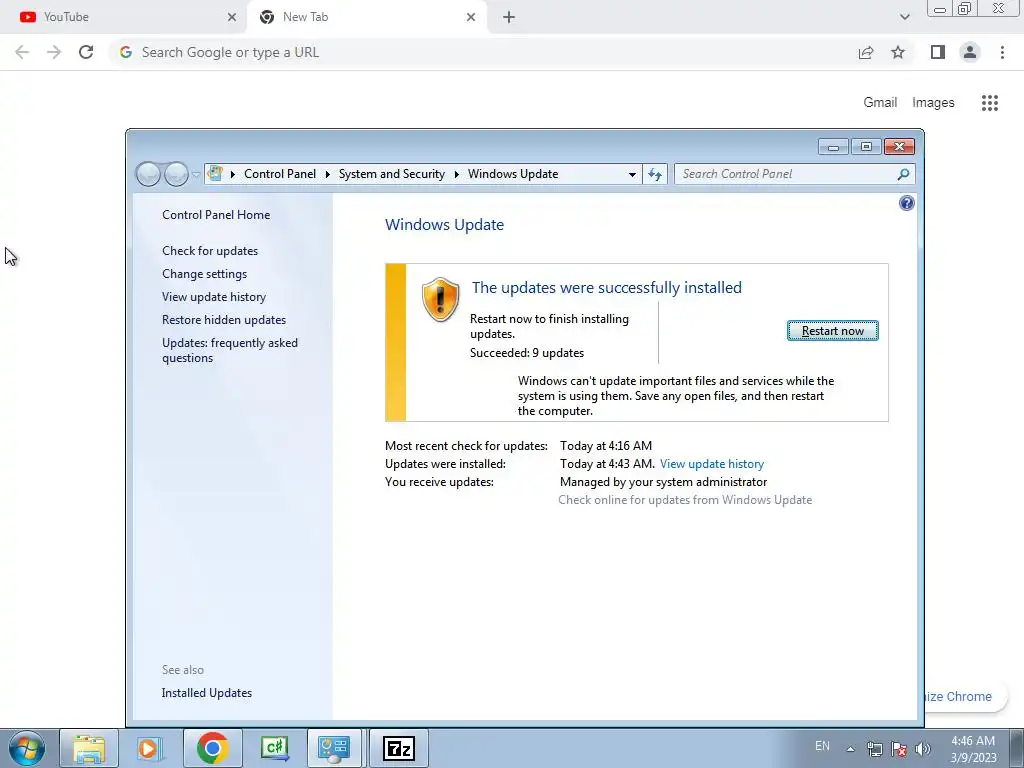Close the YouTube tab
This screenshot has height=768, width=1024.
click(232, 17)
